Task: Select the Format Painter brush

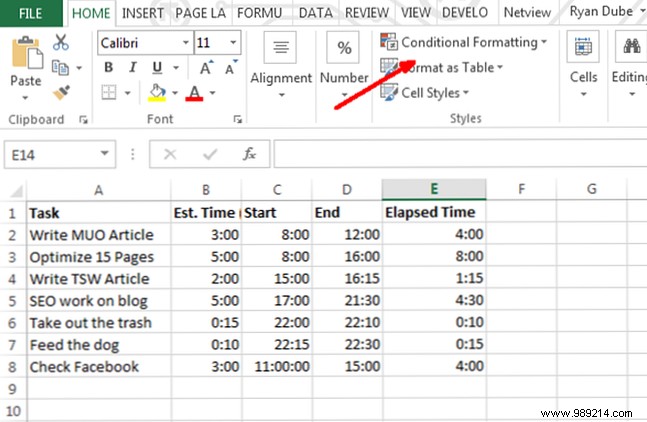Action: pos(61,92)
